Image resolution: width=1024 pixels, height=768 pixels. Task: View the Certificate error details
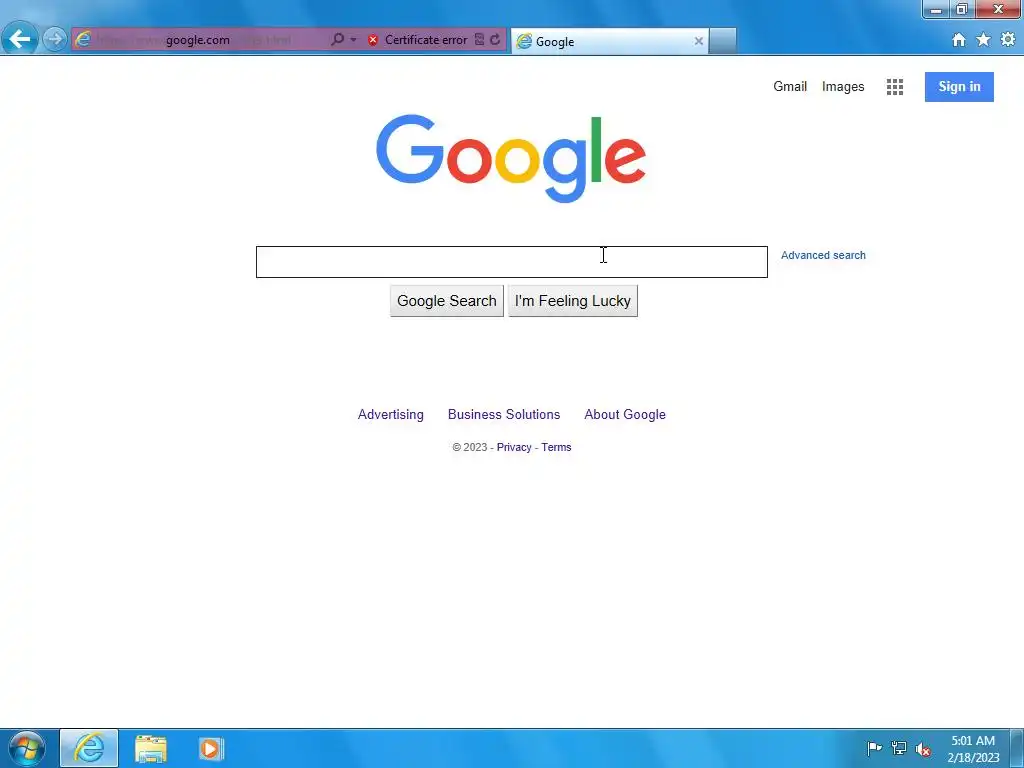pyautogui.click(x=426, y=40)
